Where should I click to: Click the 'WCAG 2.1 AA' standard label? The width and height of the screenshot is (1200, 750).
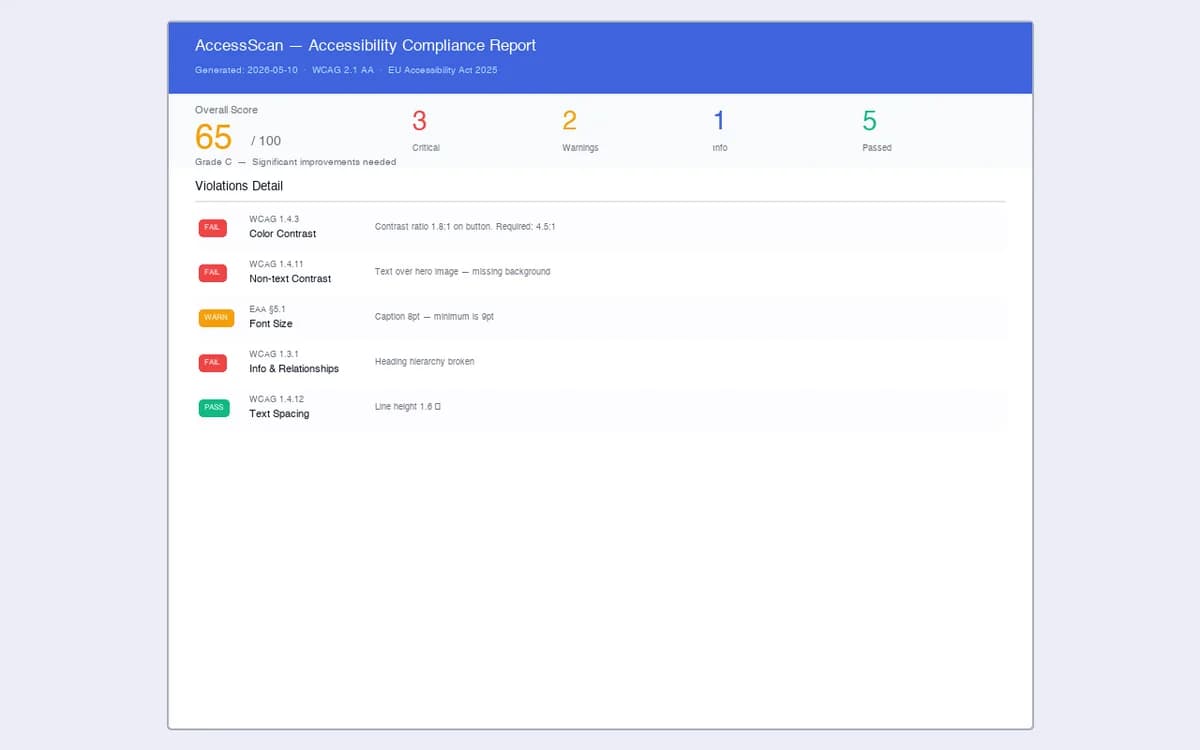tap(343, 70)
